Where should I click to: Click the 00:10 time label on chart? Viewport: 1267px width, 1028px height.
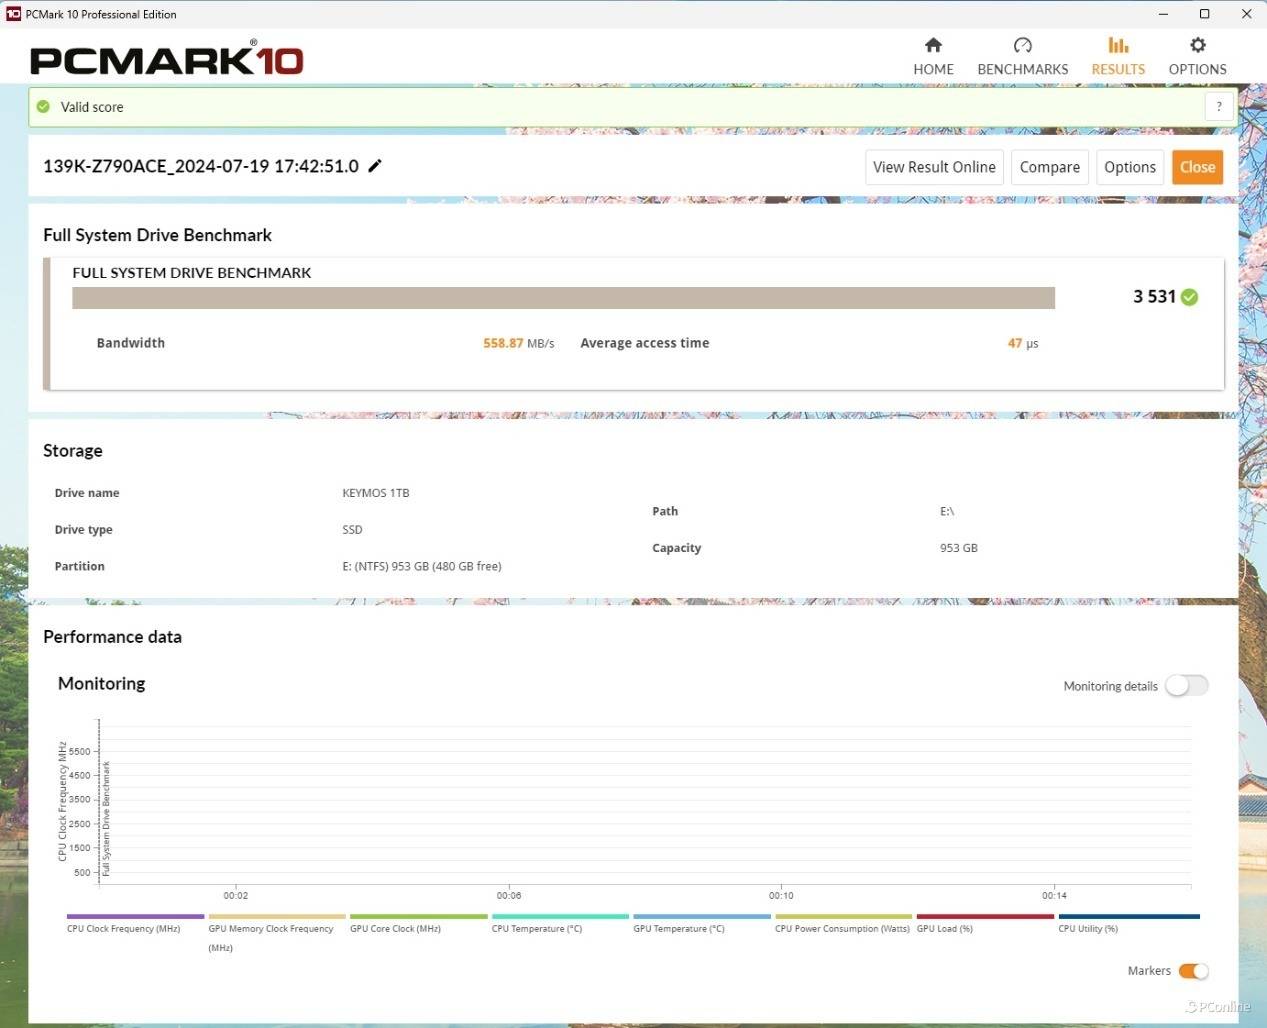pyautogui.click(x=781, y=895)
